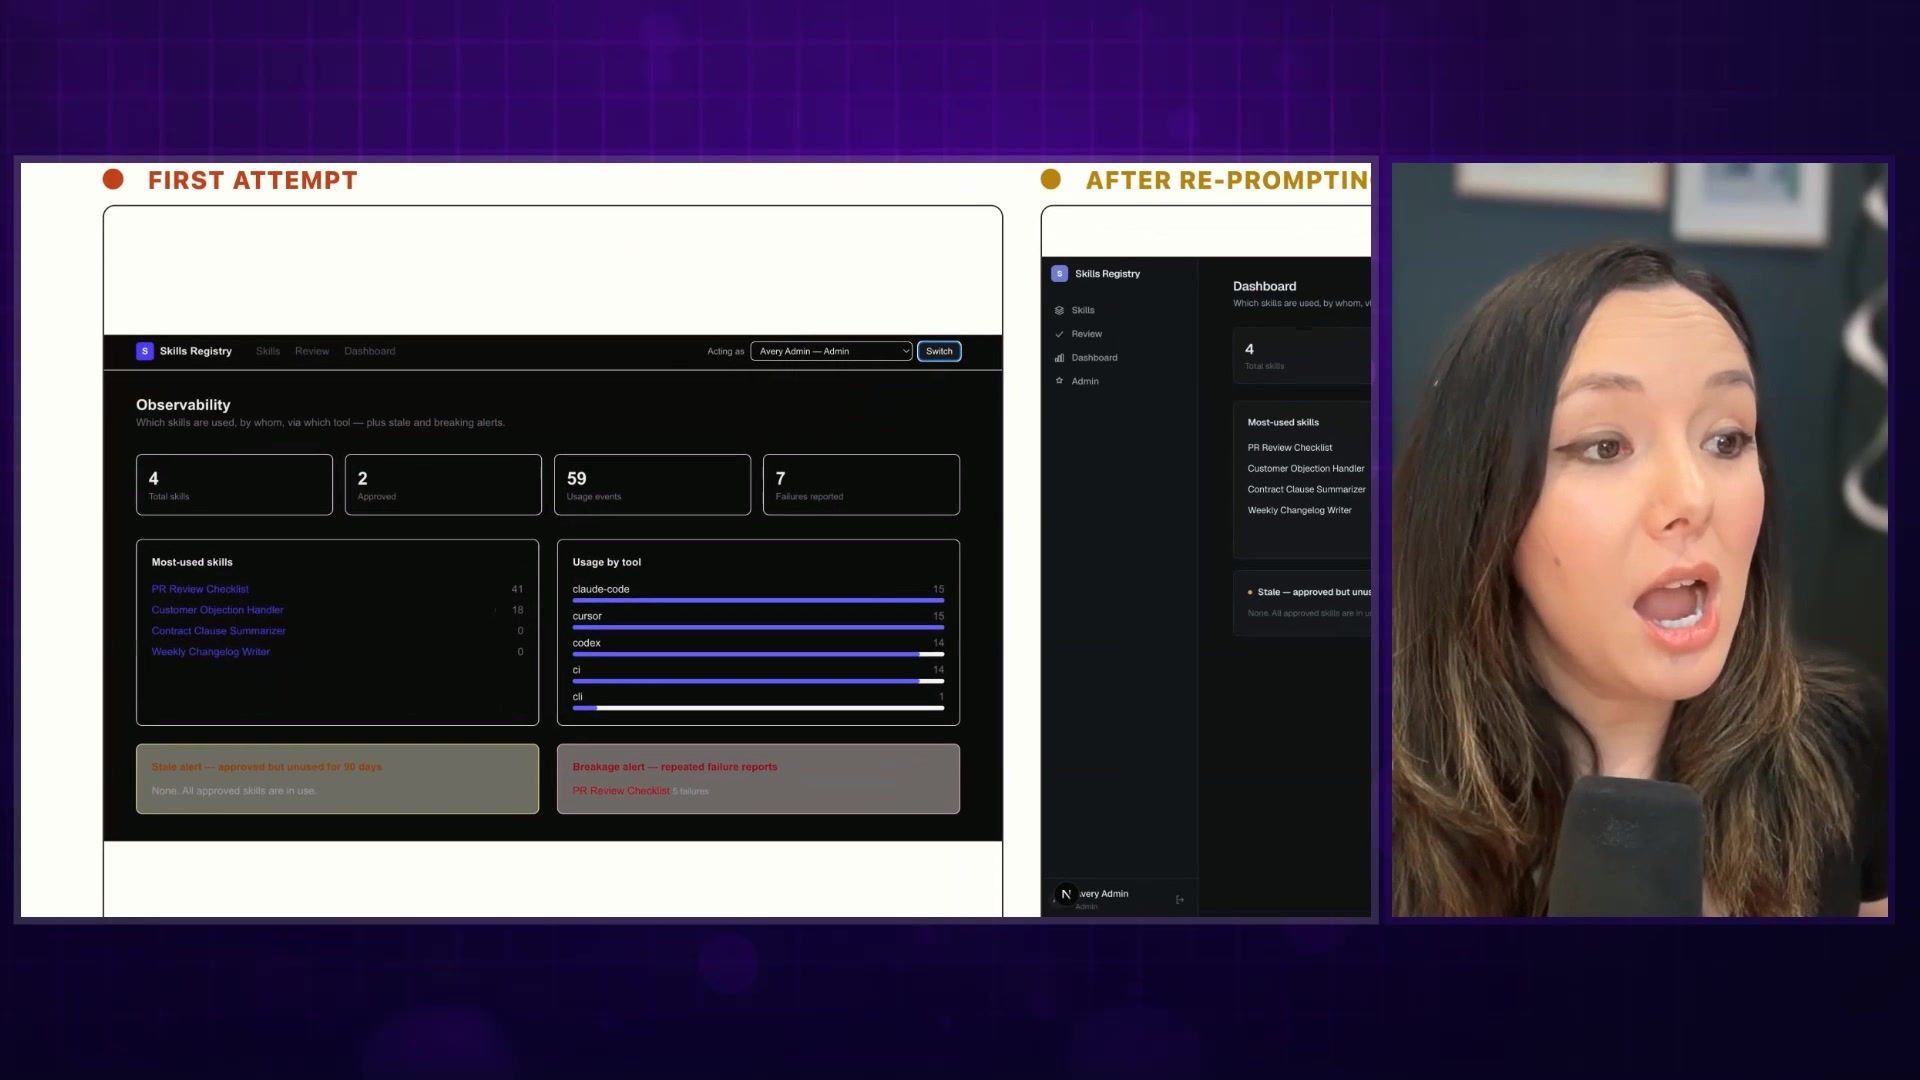
Task: Click the Usage by tool heading
Action: (606, 562)
